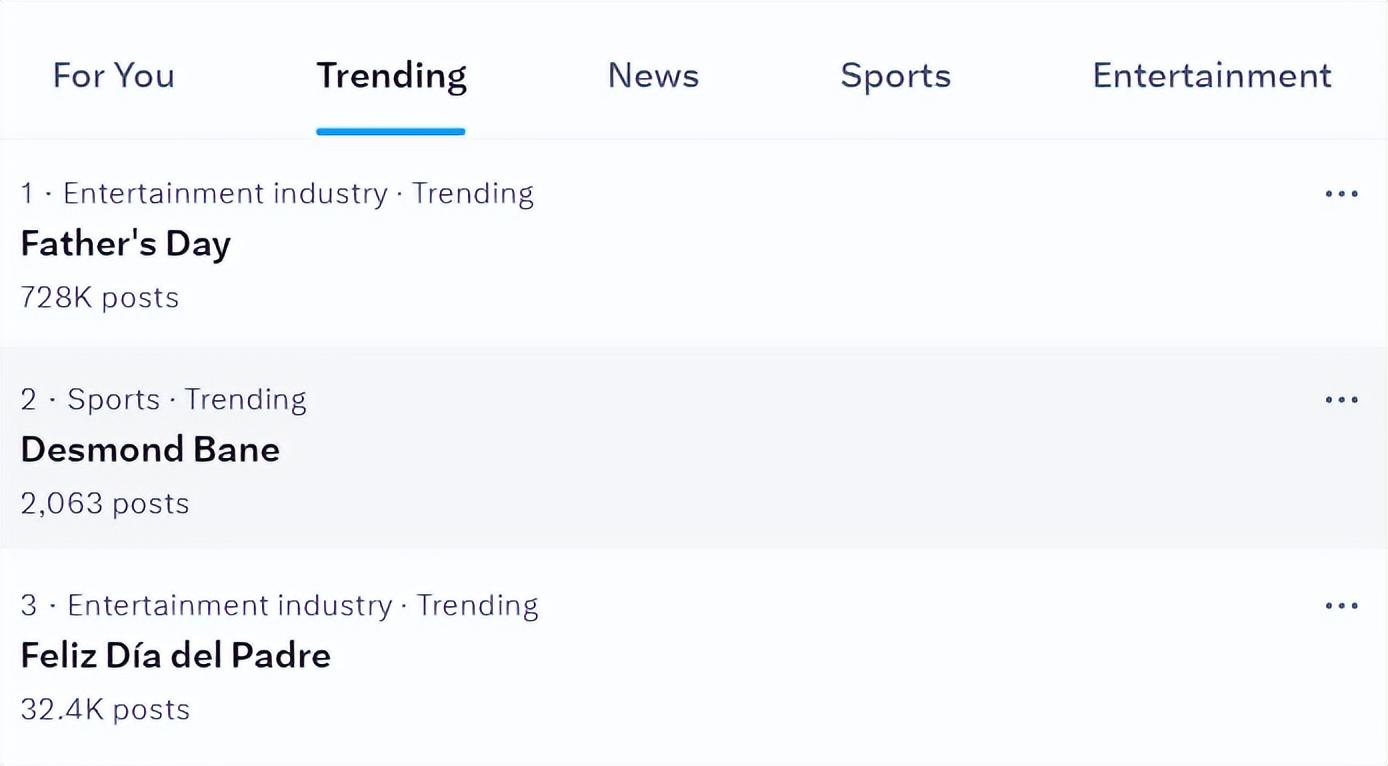
Task: View the Desmond Bane trending topic
Action: click(150, 450)
